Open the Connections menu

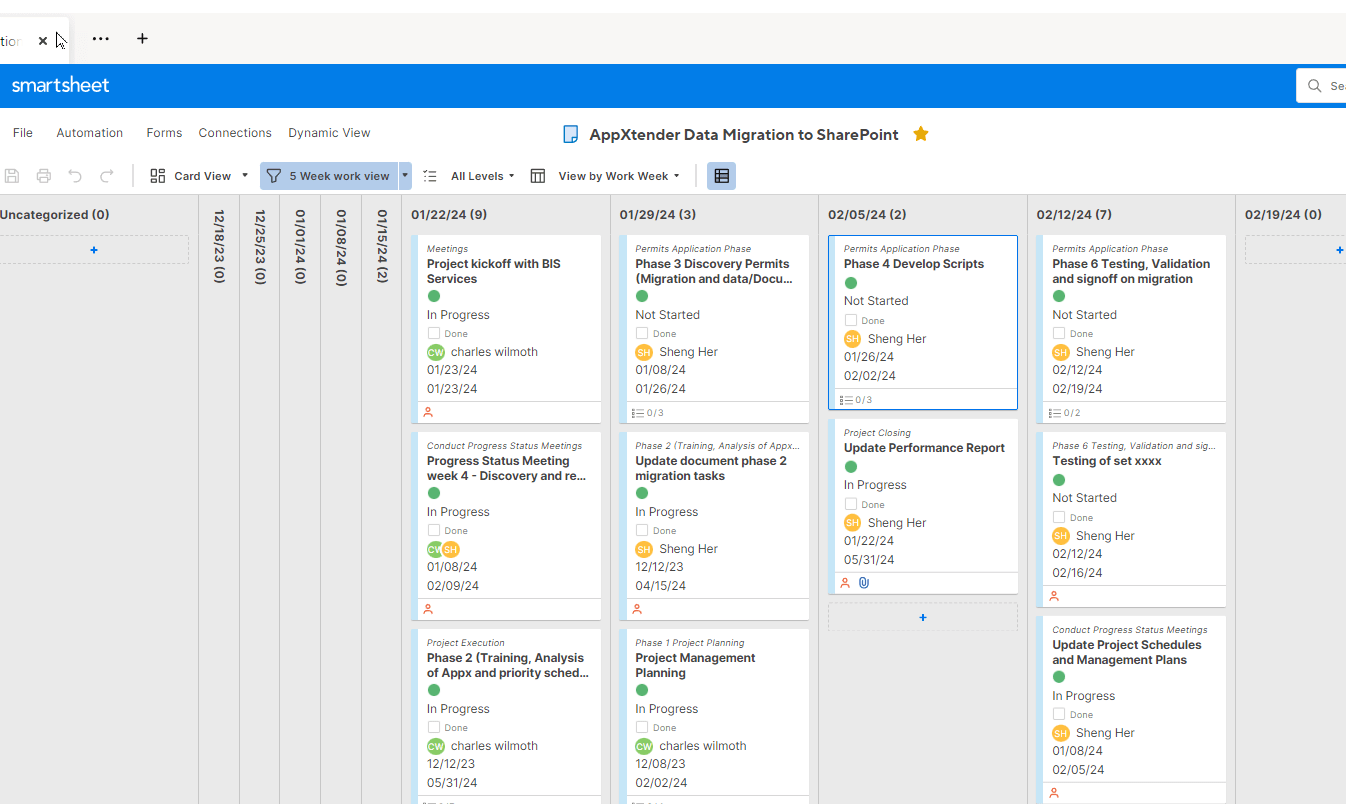pyautogui.click(x=235, y=133)
